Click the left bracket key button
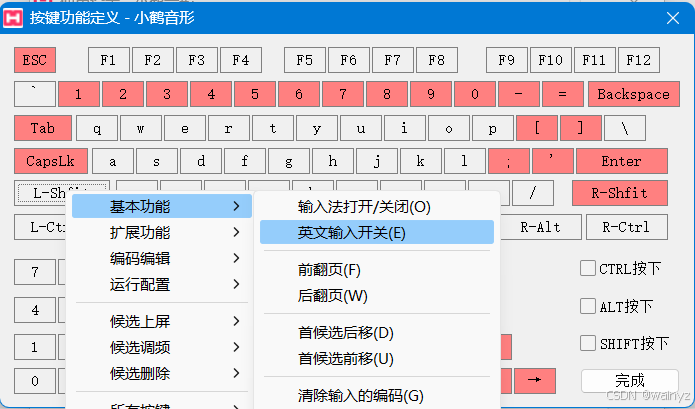 point(537,128)
